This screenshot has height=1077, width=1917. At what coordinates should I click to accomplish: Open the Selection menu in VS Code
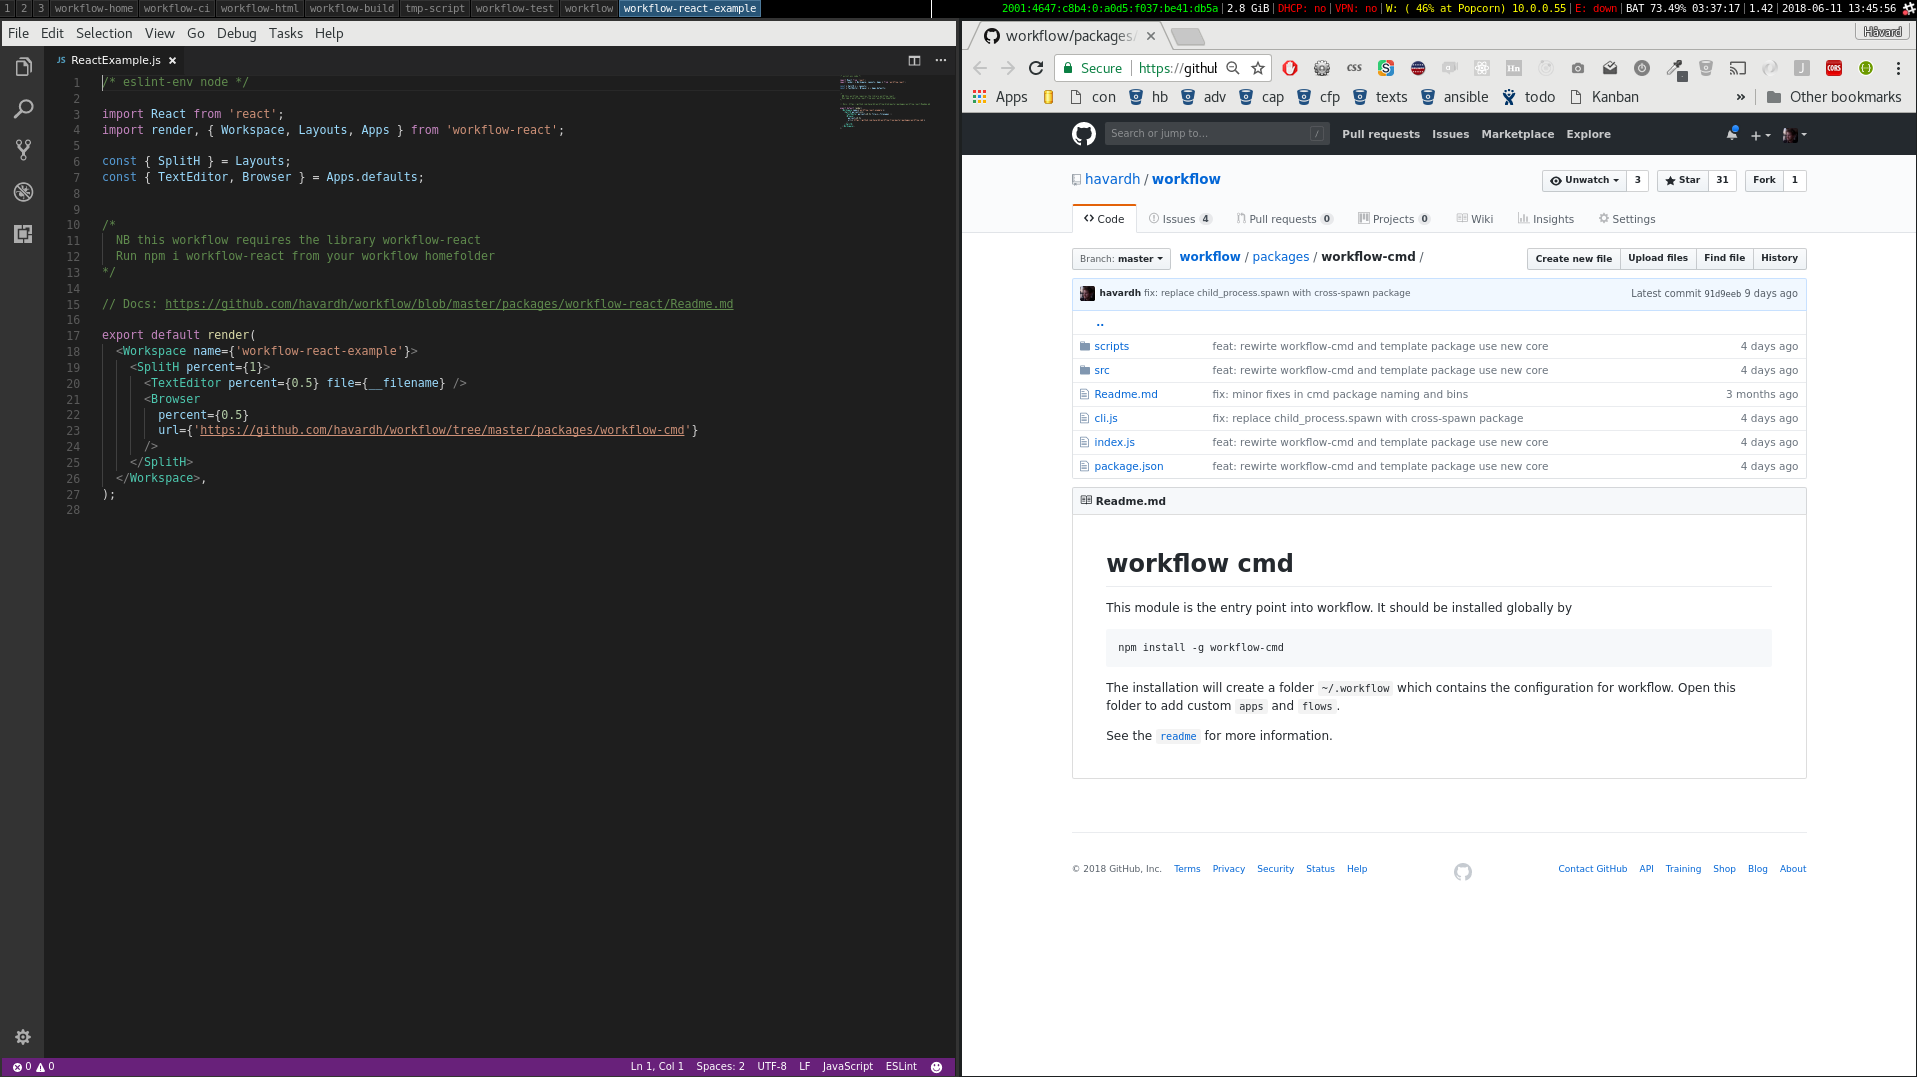coord(104,33)
